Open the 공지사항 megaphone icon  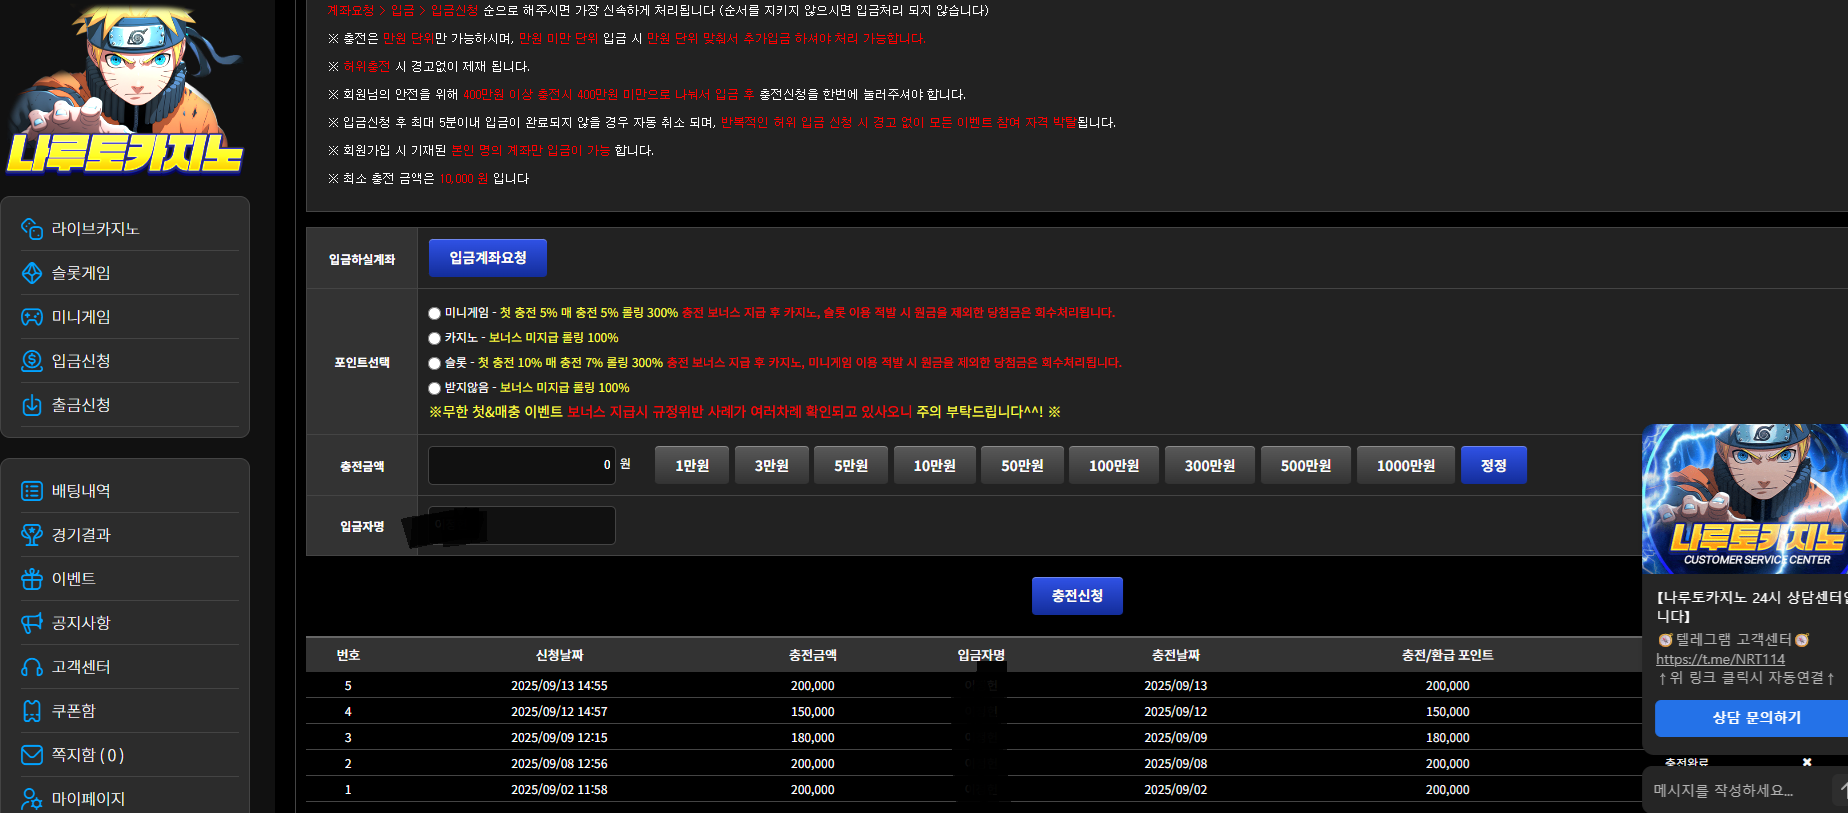[x=32, y=623]
